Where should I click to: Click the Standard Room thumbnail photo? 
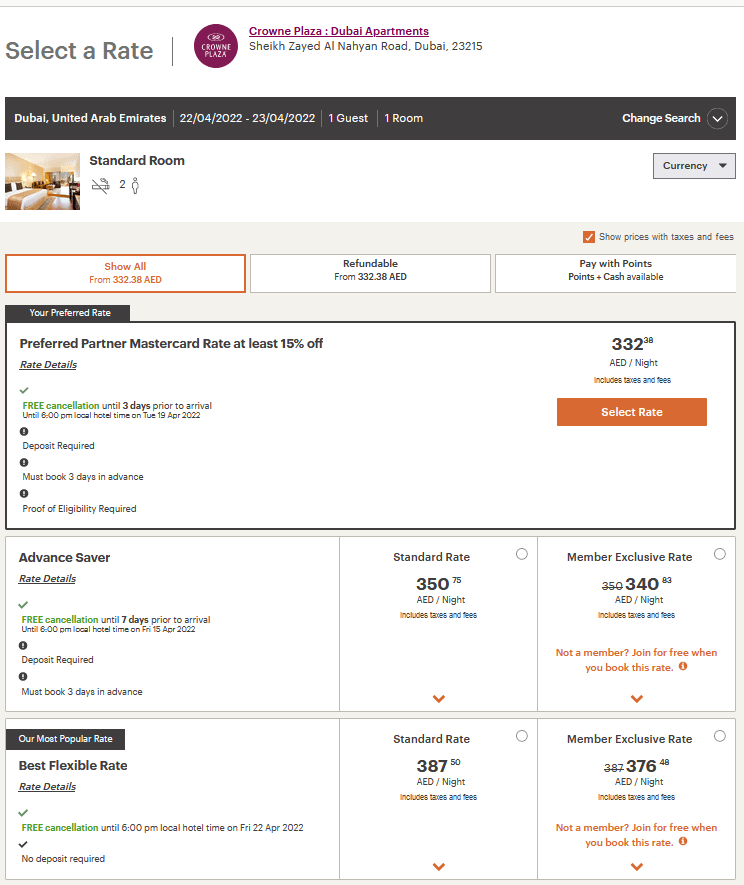pyautogui.click(x=42, y=181)
